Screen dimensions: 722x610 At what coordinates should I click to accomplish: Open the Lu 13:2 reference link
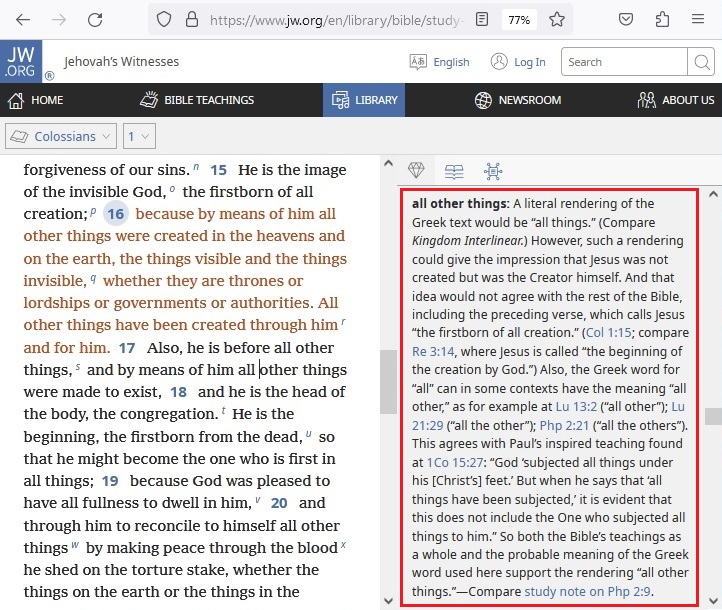[576, 407]
